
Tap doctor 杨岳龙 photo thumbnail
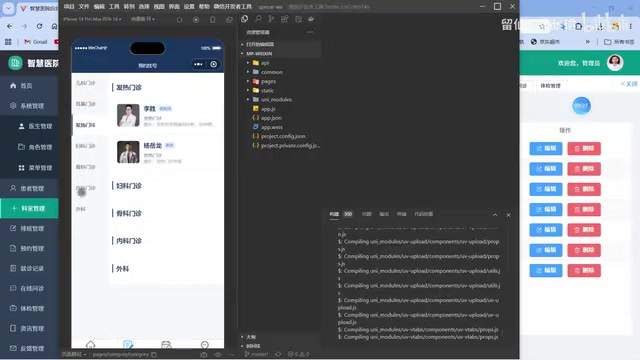tap(128, 152)
